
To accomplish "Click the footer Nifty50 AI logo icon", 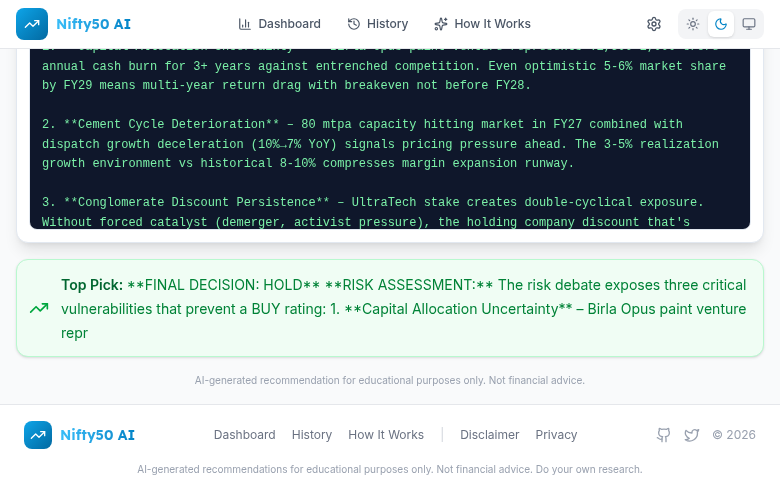I will tap(38, 435).
